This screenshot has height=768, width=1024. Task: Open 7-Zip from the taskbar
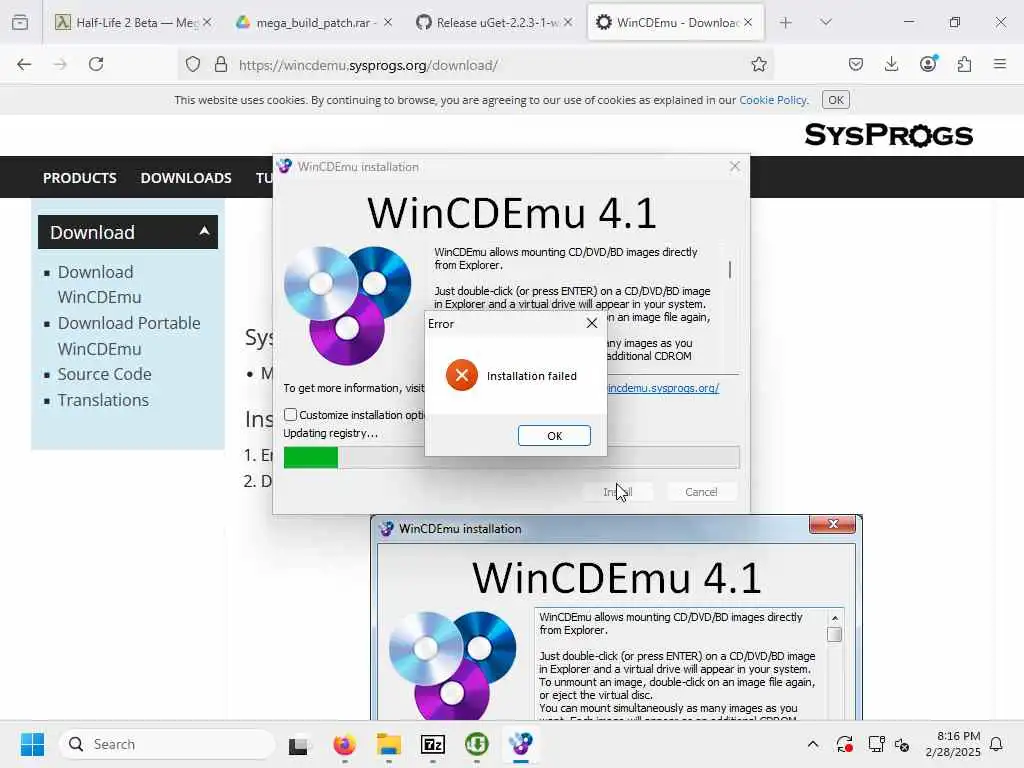point(432,744)
